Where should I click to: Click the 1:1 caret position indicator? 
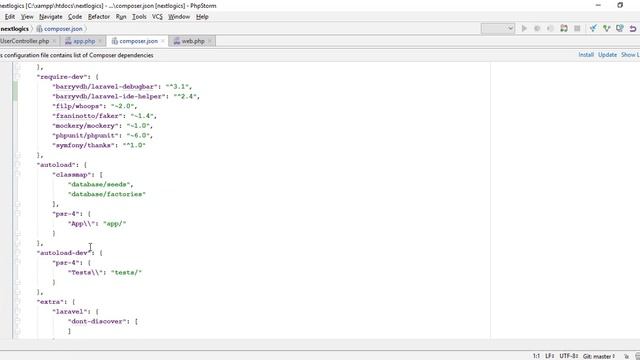[x=536, y=356]
